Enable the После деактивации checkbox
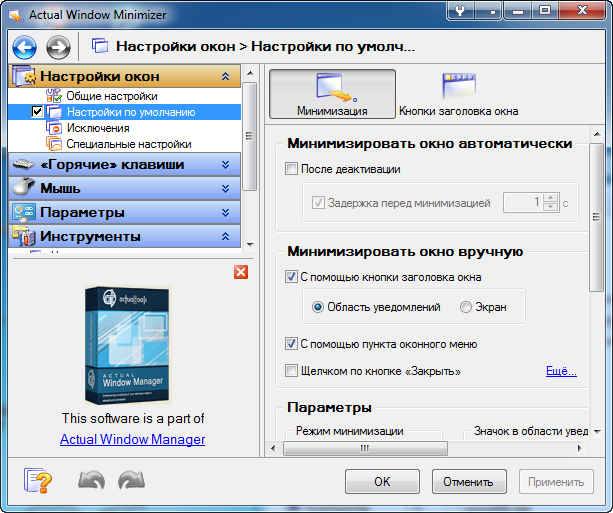The height and width of the screenshot is (513, 613). (x=292, y=169)
